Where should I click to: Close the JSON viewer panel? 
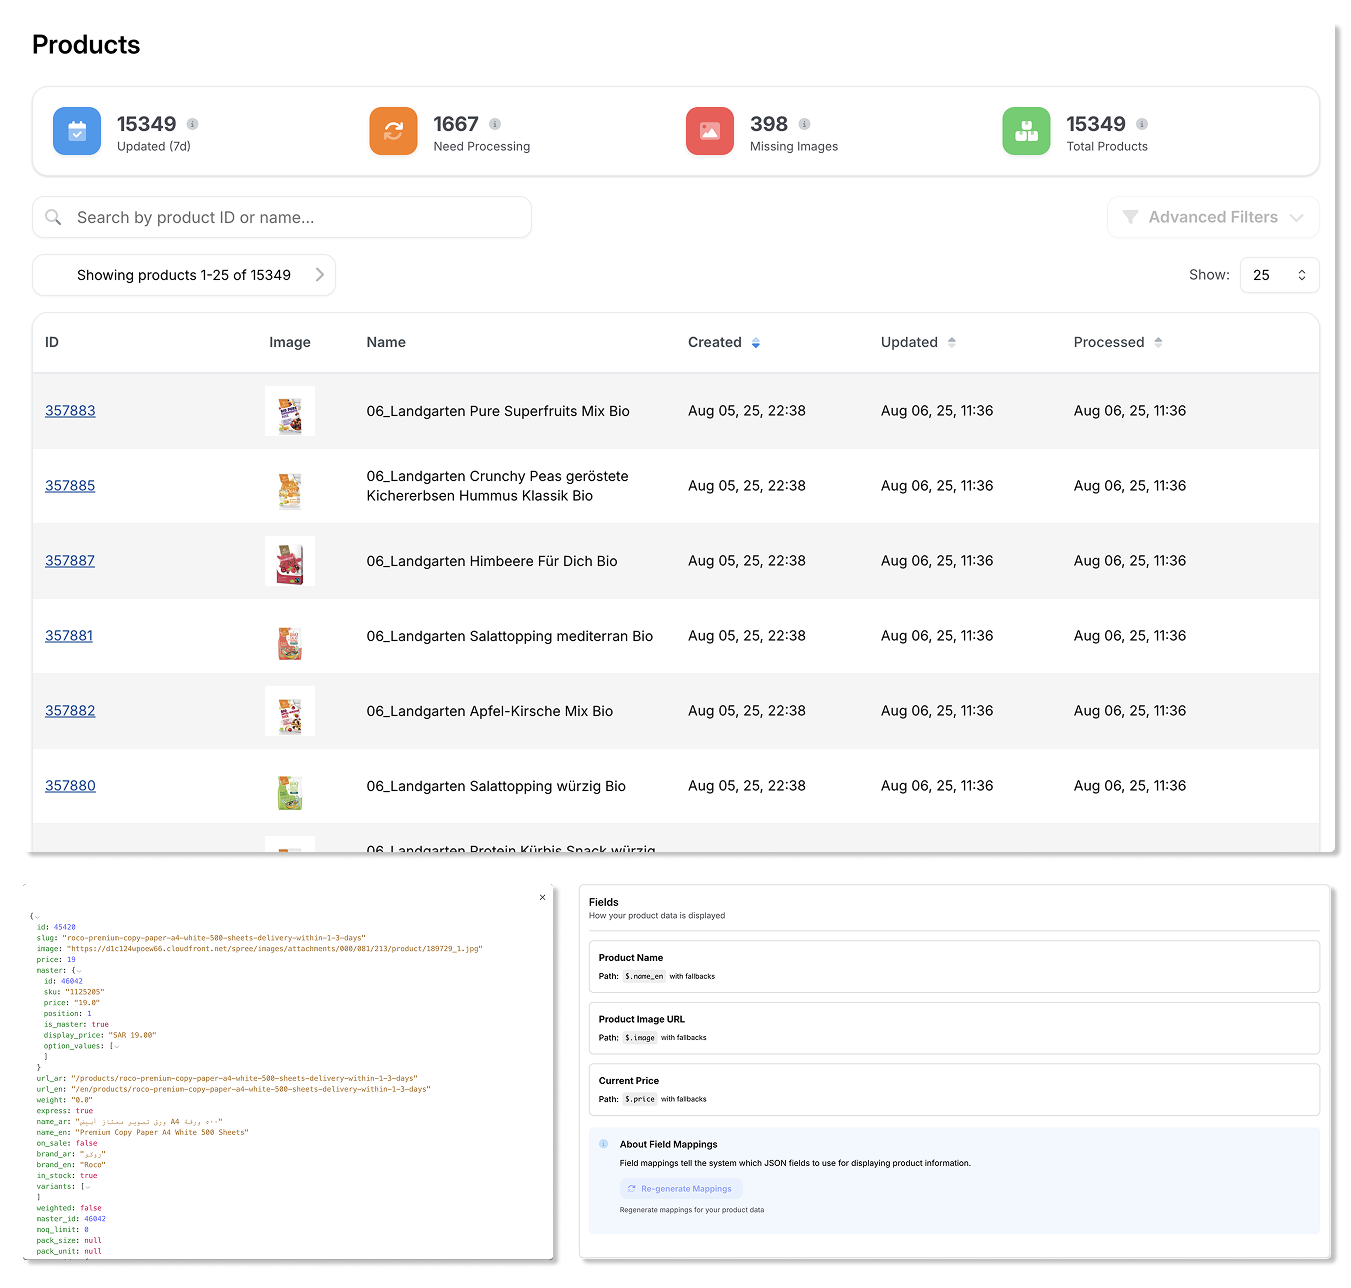[x=543, y=897]
